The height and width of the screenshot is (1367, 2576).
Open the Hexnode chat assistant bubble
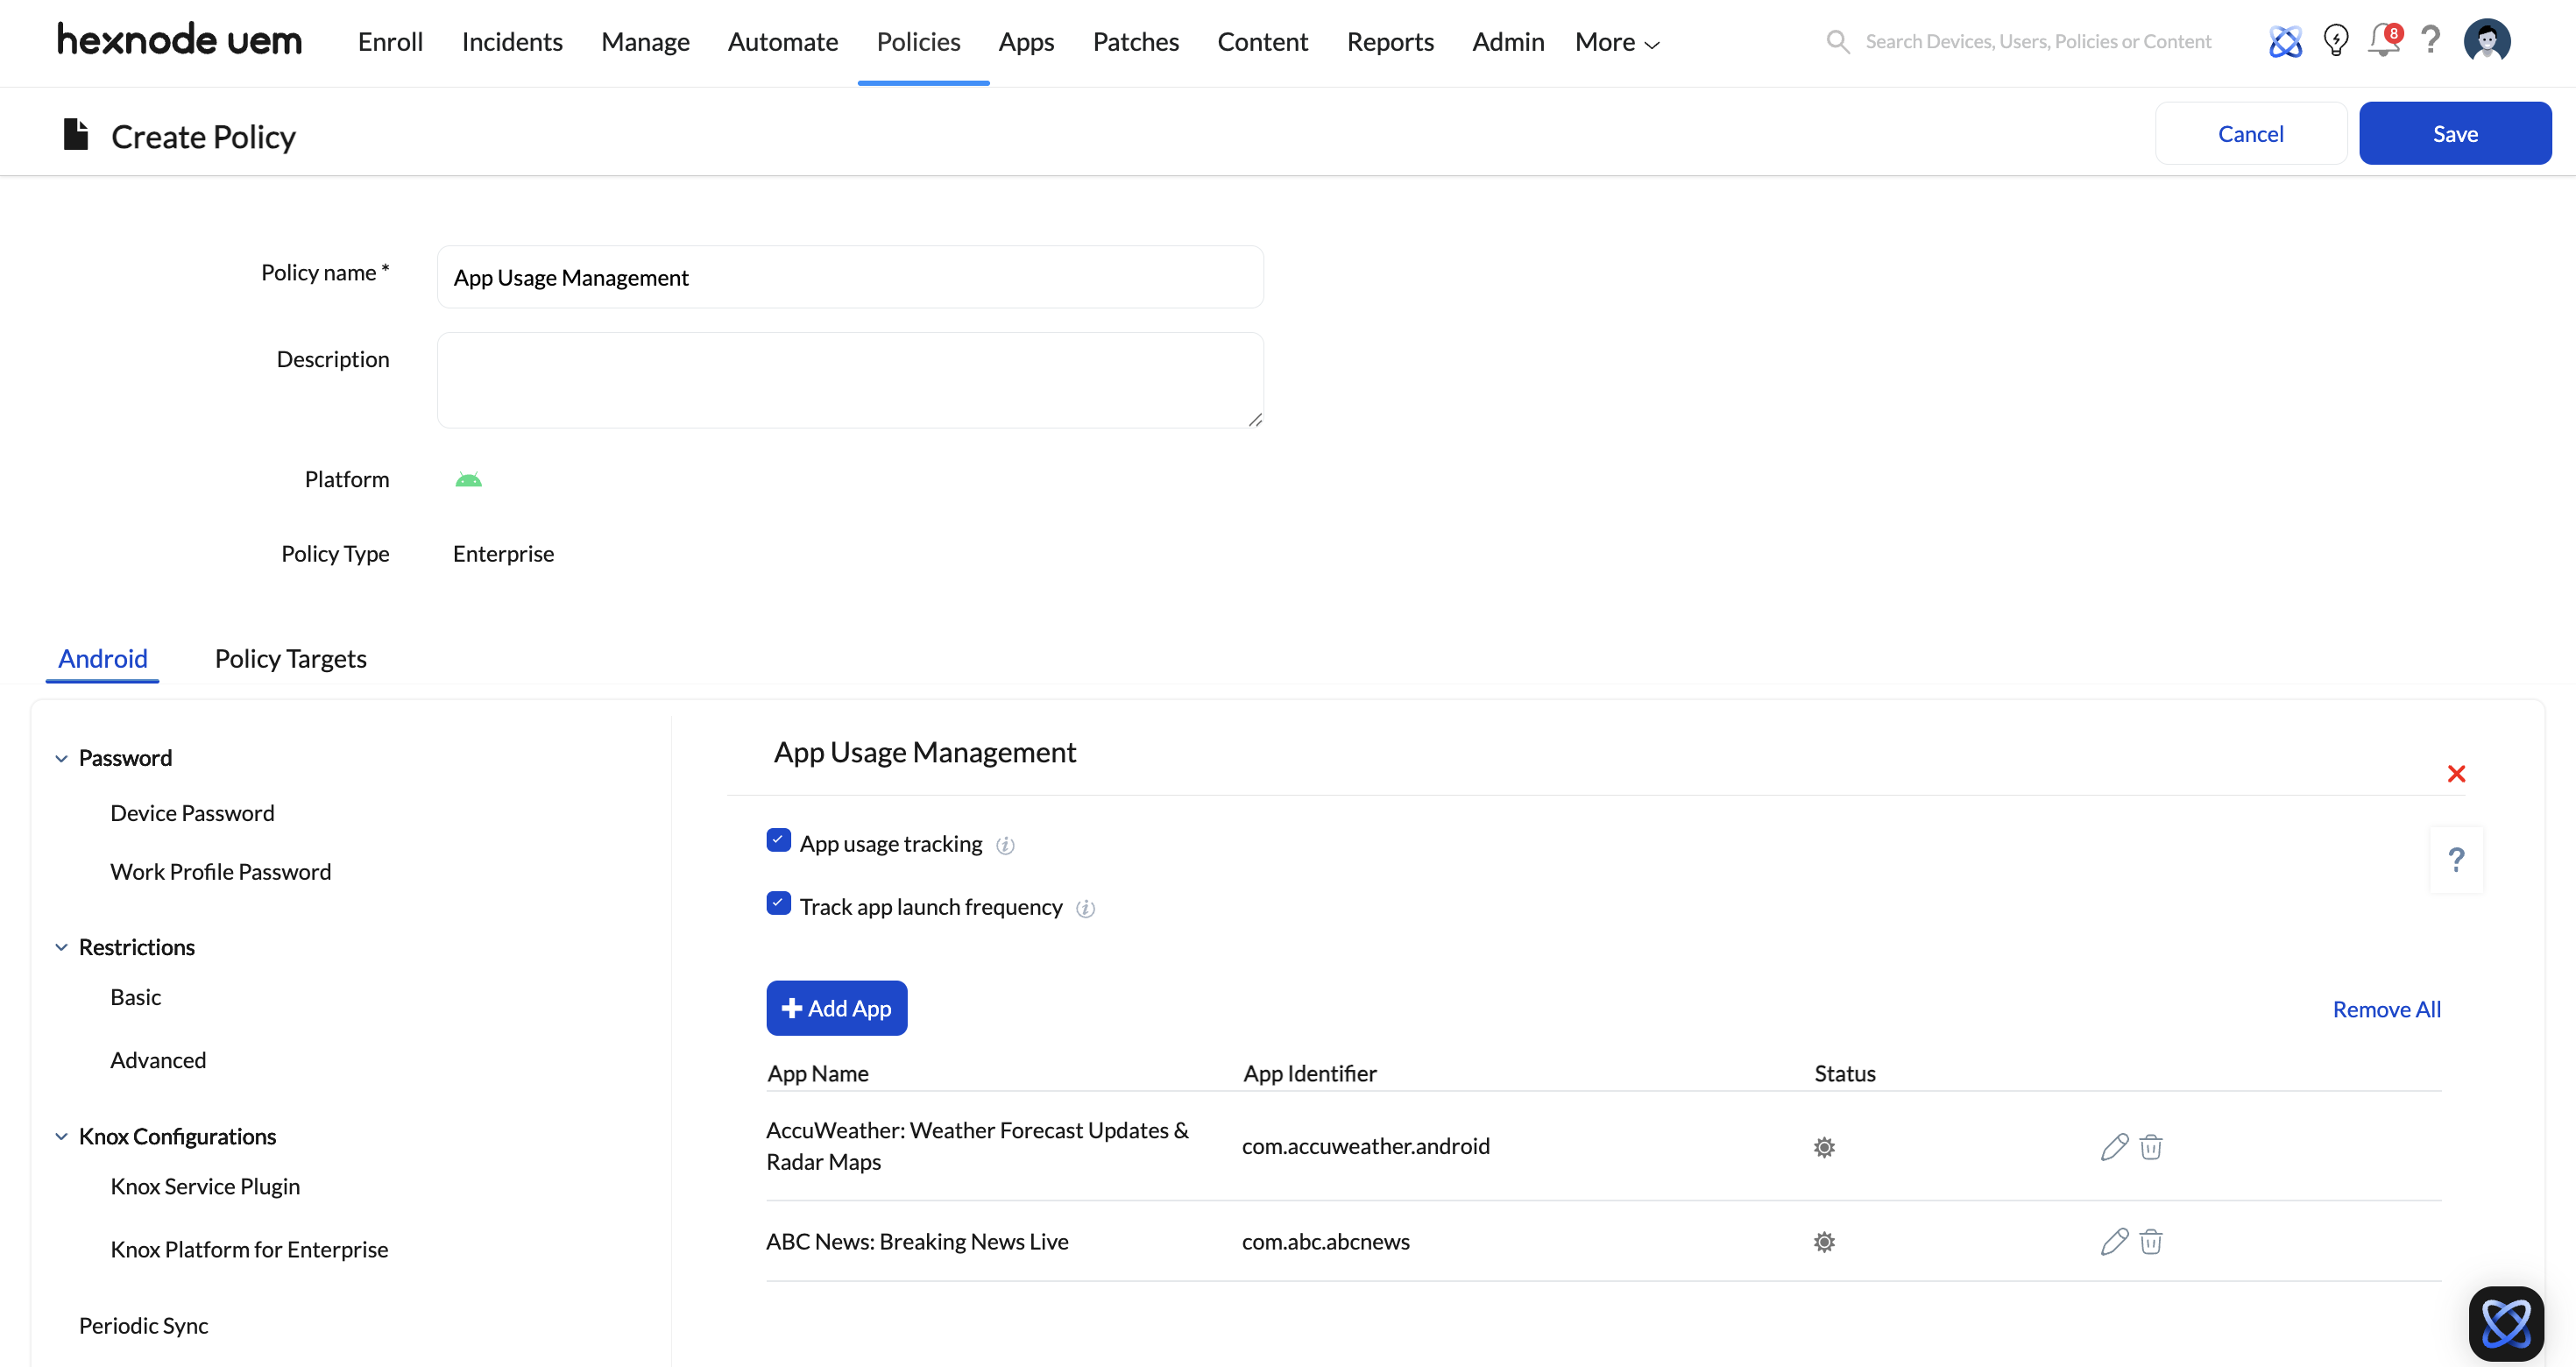(x=2507, y=1323)
